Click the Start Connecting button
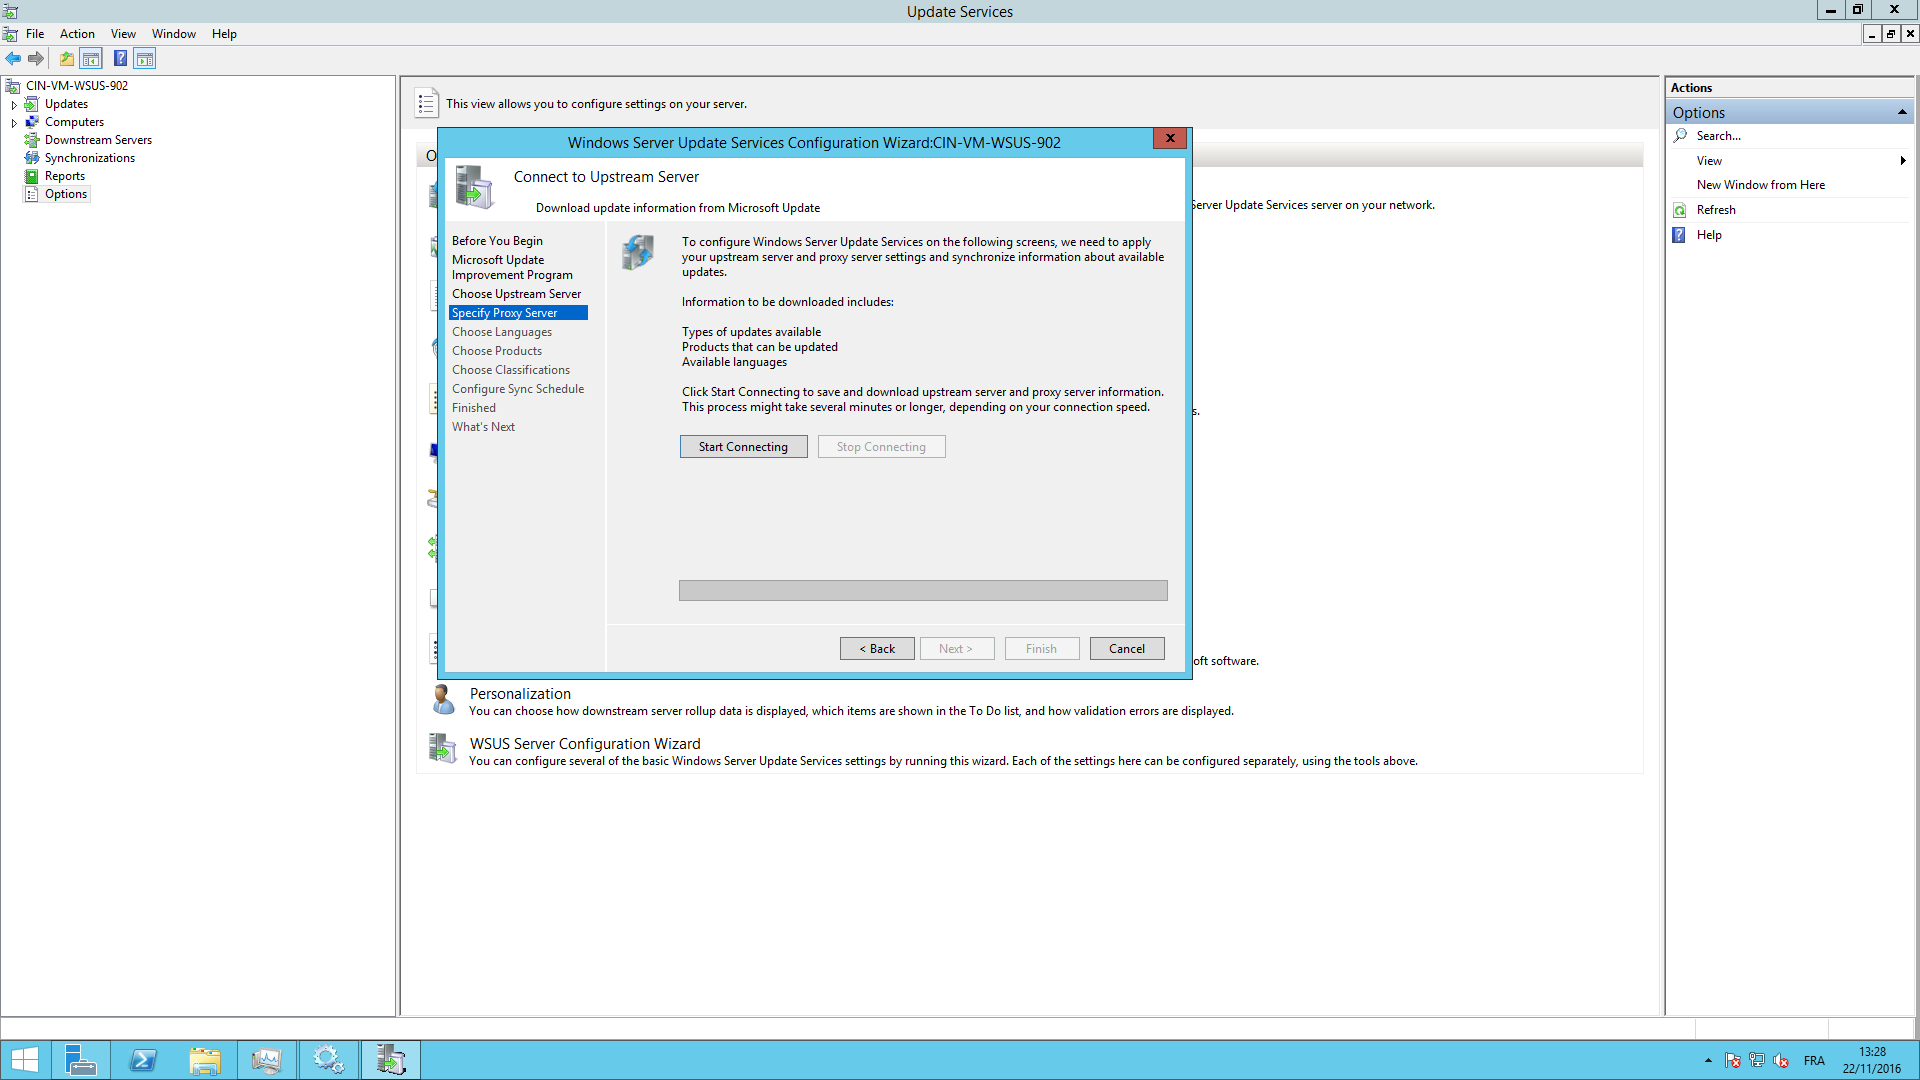This screenshot has height=1080, width=1920. point(743,447)
